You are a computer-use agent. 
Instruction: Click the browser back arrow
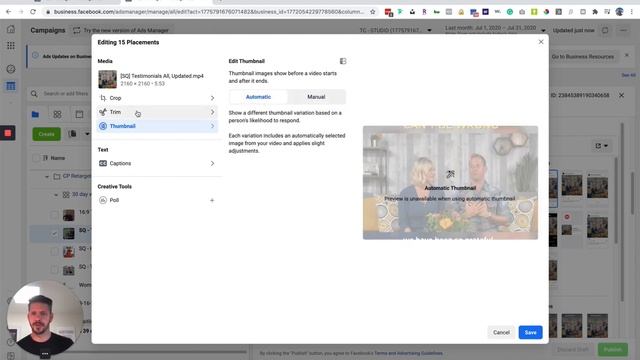(x=9, y=12)
